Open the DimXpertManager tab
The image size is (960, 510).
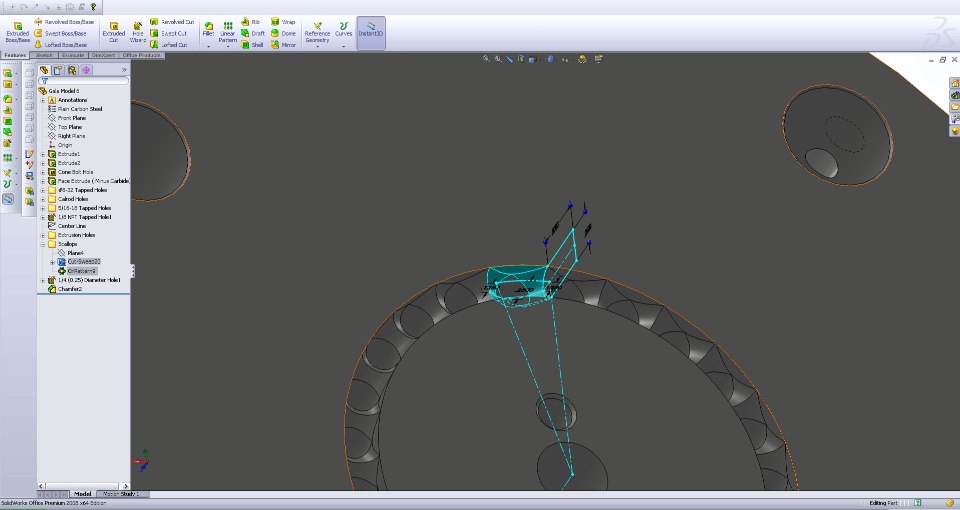point(86,70)
